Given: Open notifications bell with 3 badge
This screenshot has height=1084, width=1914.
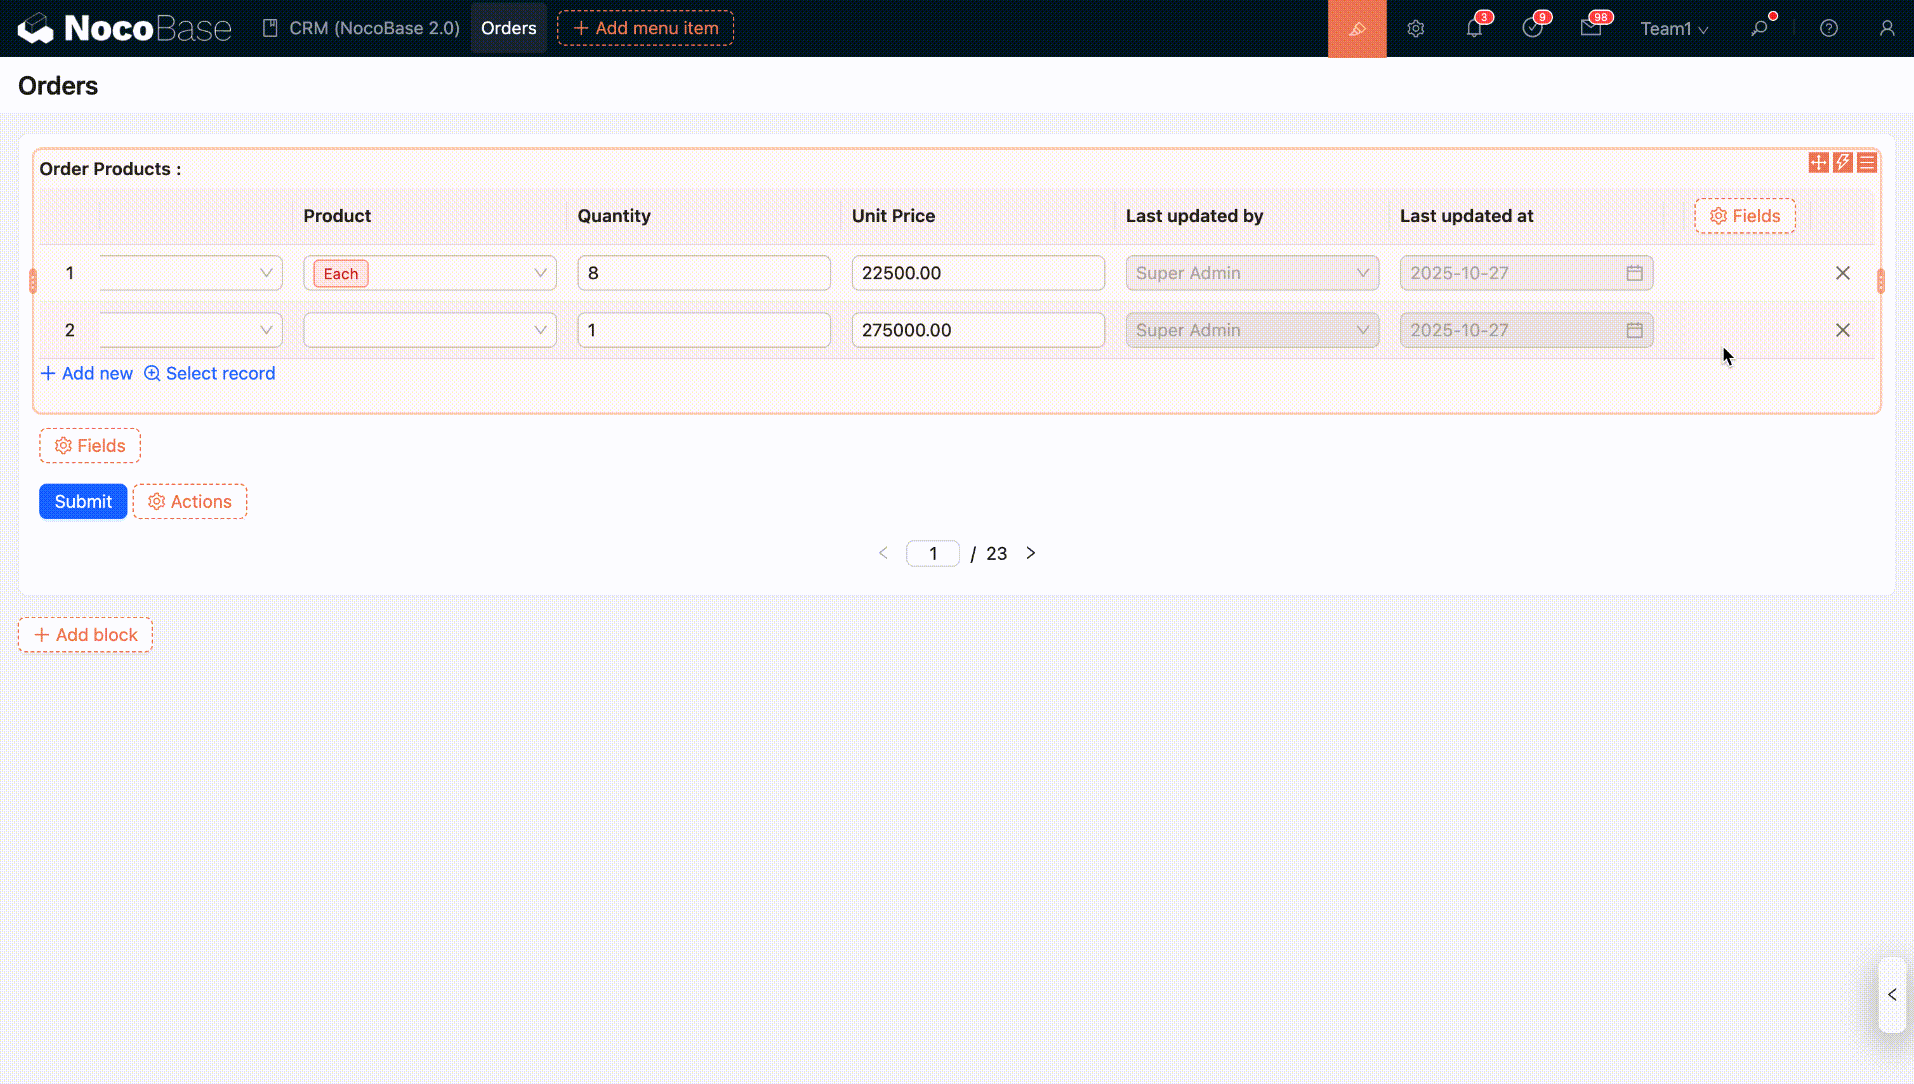Looking at the screenshot, I should click(1474, 28).
